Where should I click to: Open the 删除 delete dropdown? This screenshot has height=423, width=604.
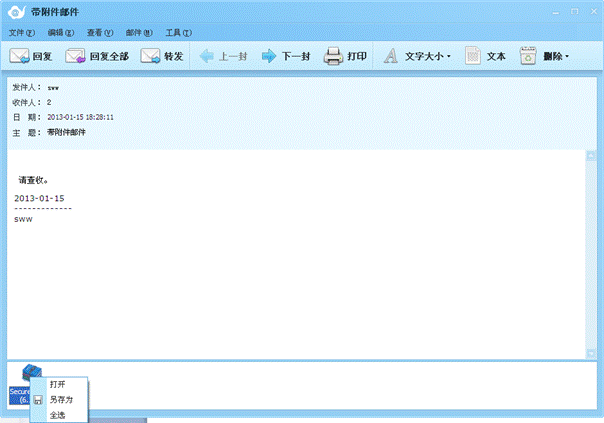point(567,57)
